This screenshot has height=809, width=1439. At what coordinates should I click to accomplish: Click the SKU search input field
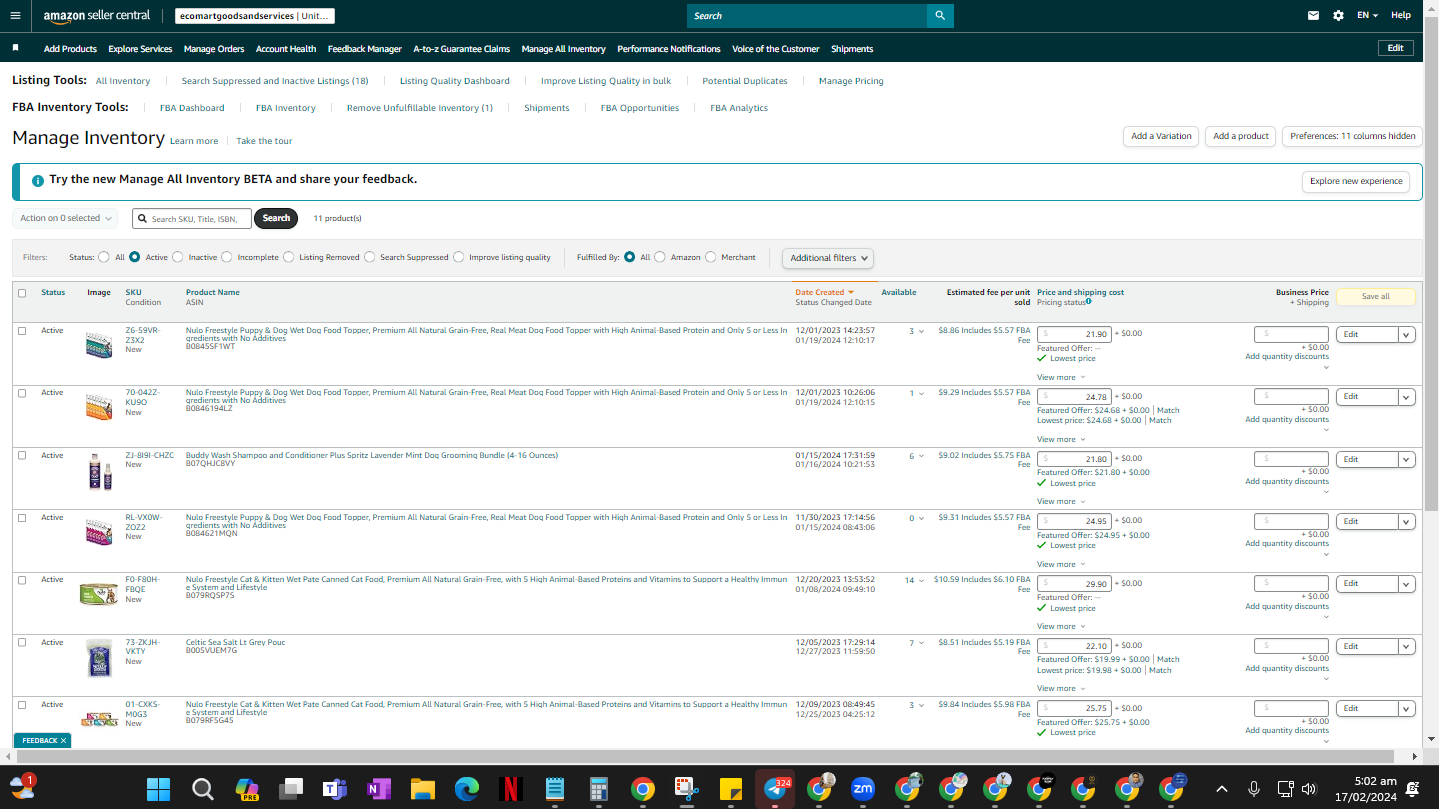click(192, 218)
